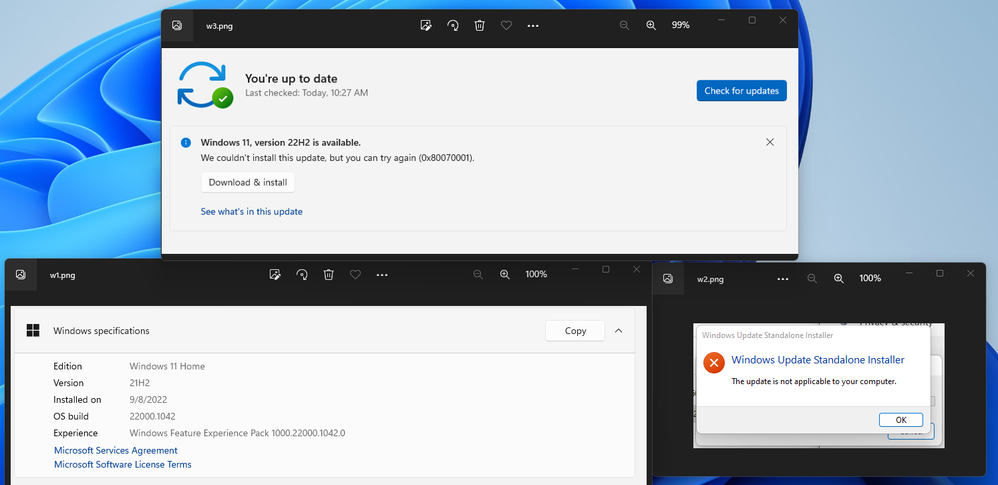Select Installed on date 9/8/2022

click(148, 400)
